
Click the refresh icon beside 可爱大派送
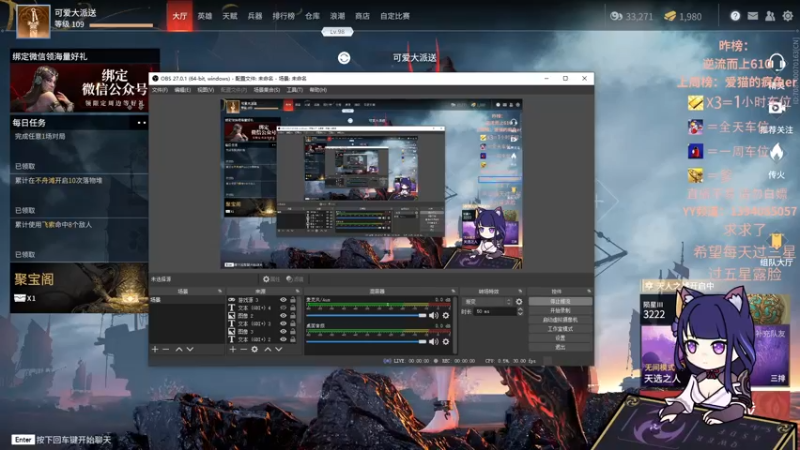[344, 58]
